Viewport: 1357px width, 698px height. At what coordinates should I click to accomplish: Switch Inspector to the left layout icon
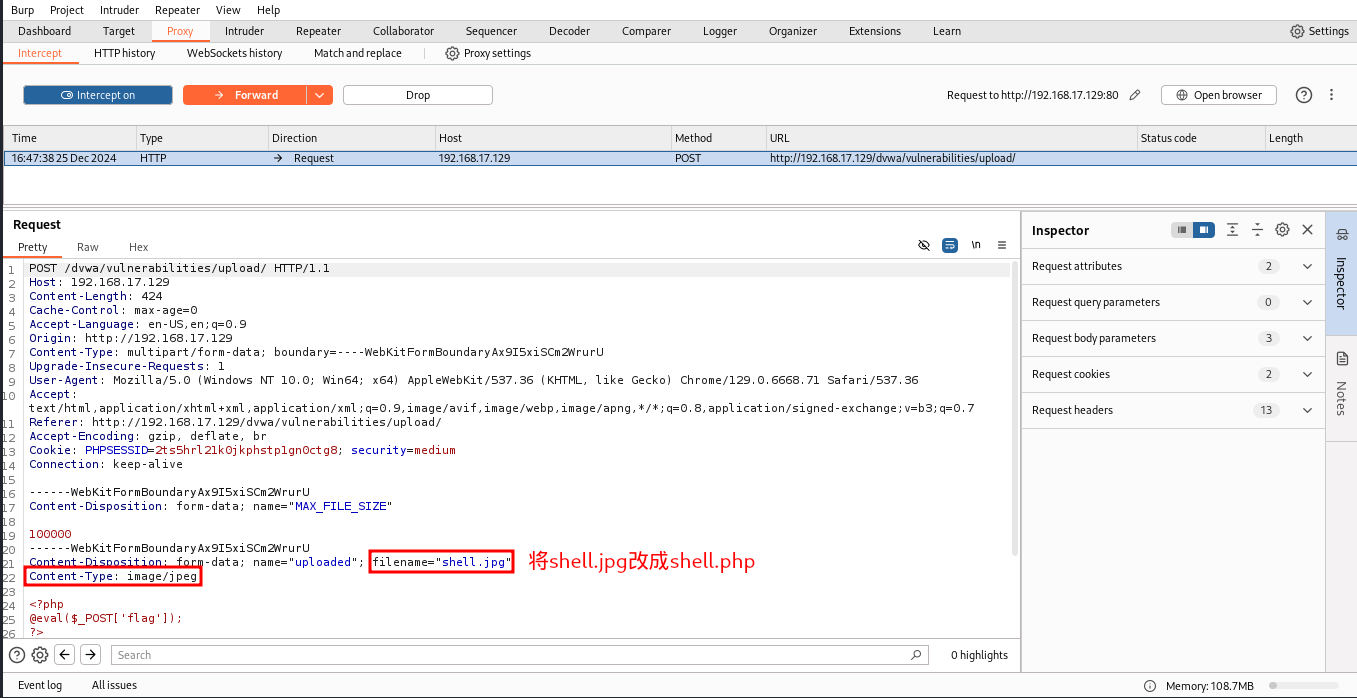click(x=1182, y=230)
